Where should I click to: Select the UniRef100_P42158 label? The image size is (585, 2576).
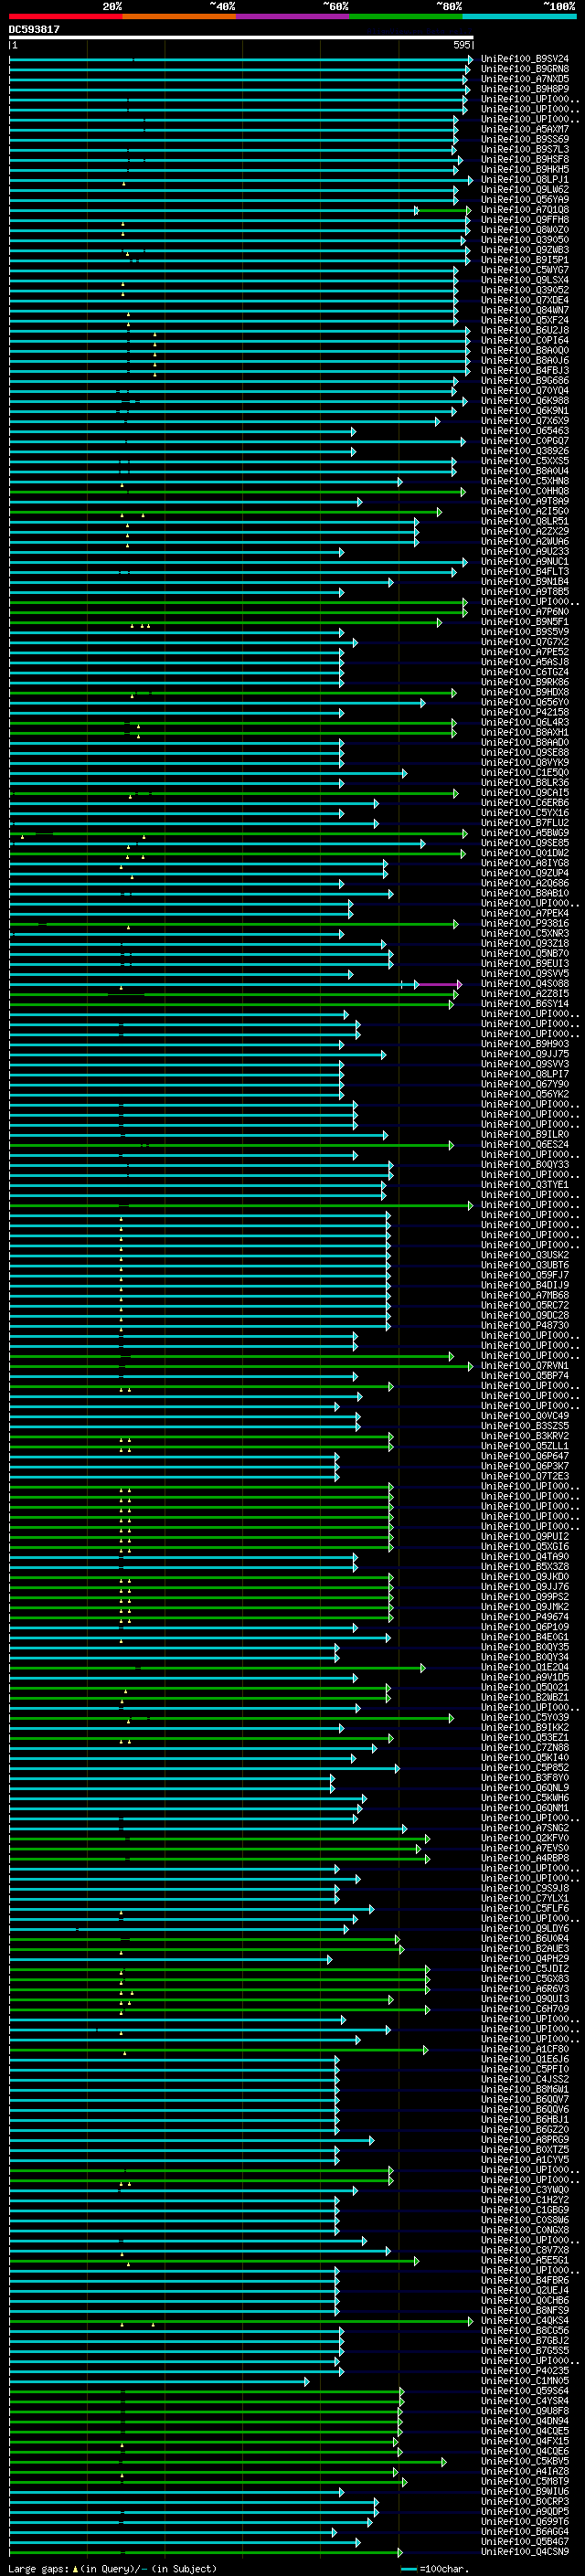(x=525, y=713)
